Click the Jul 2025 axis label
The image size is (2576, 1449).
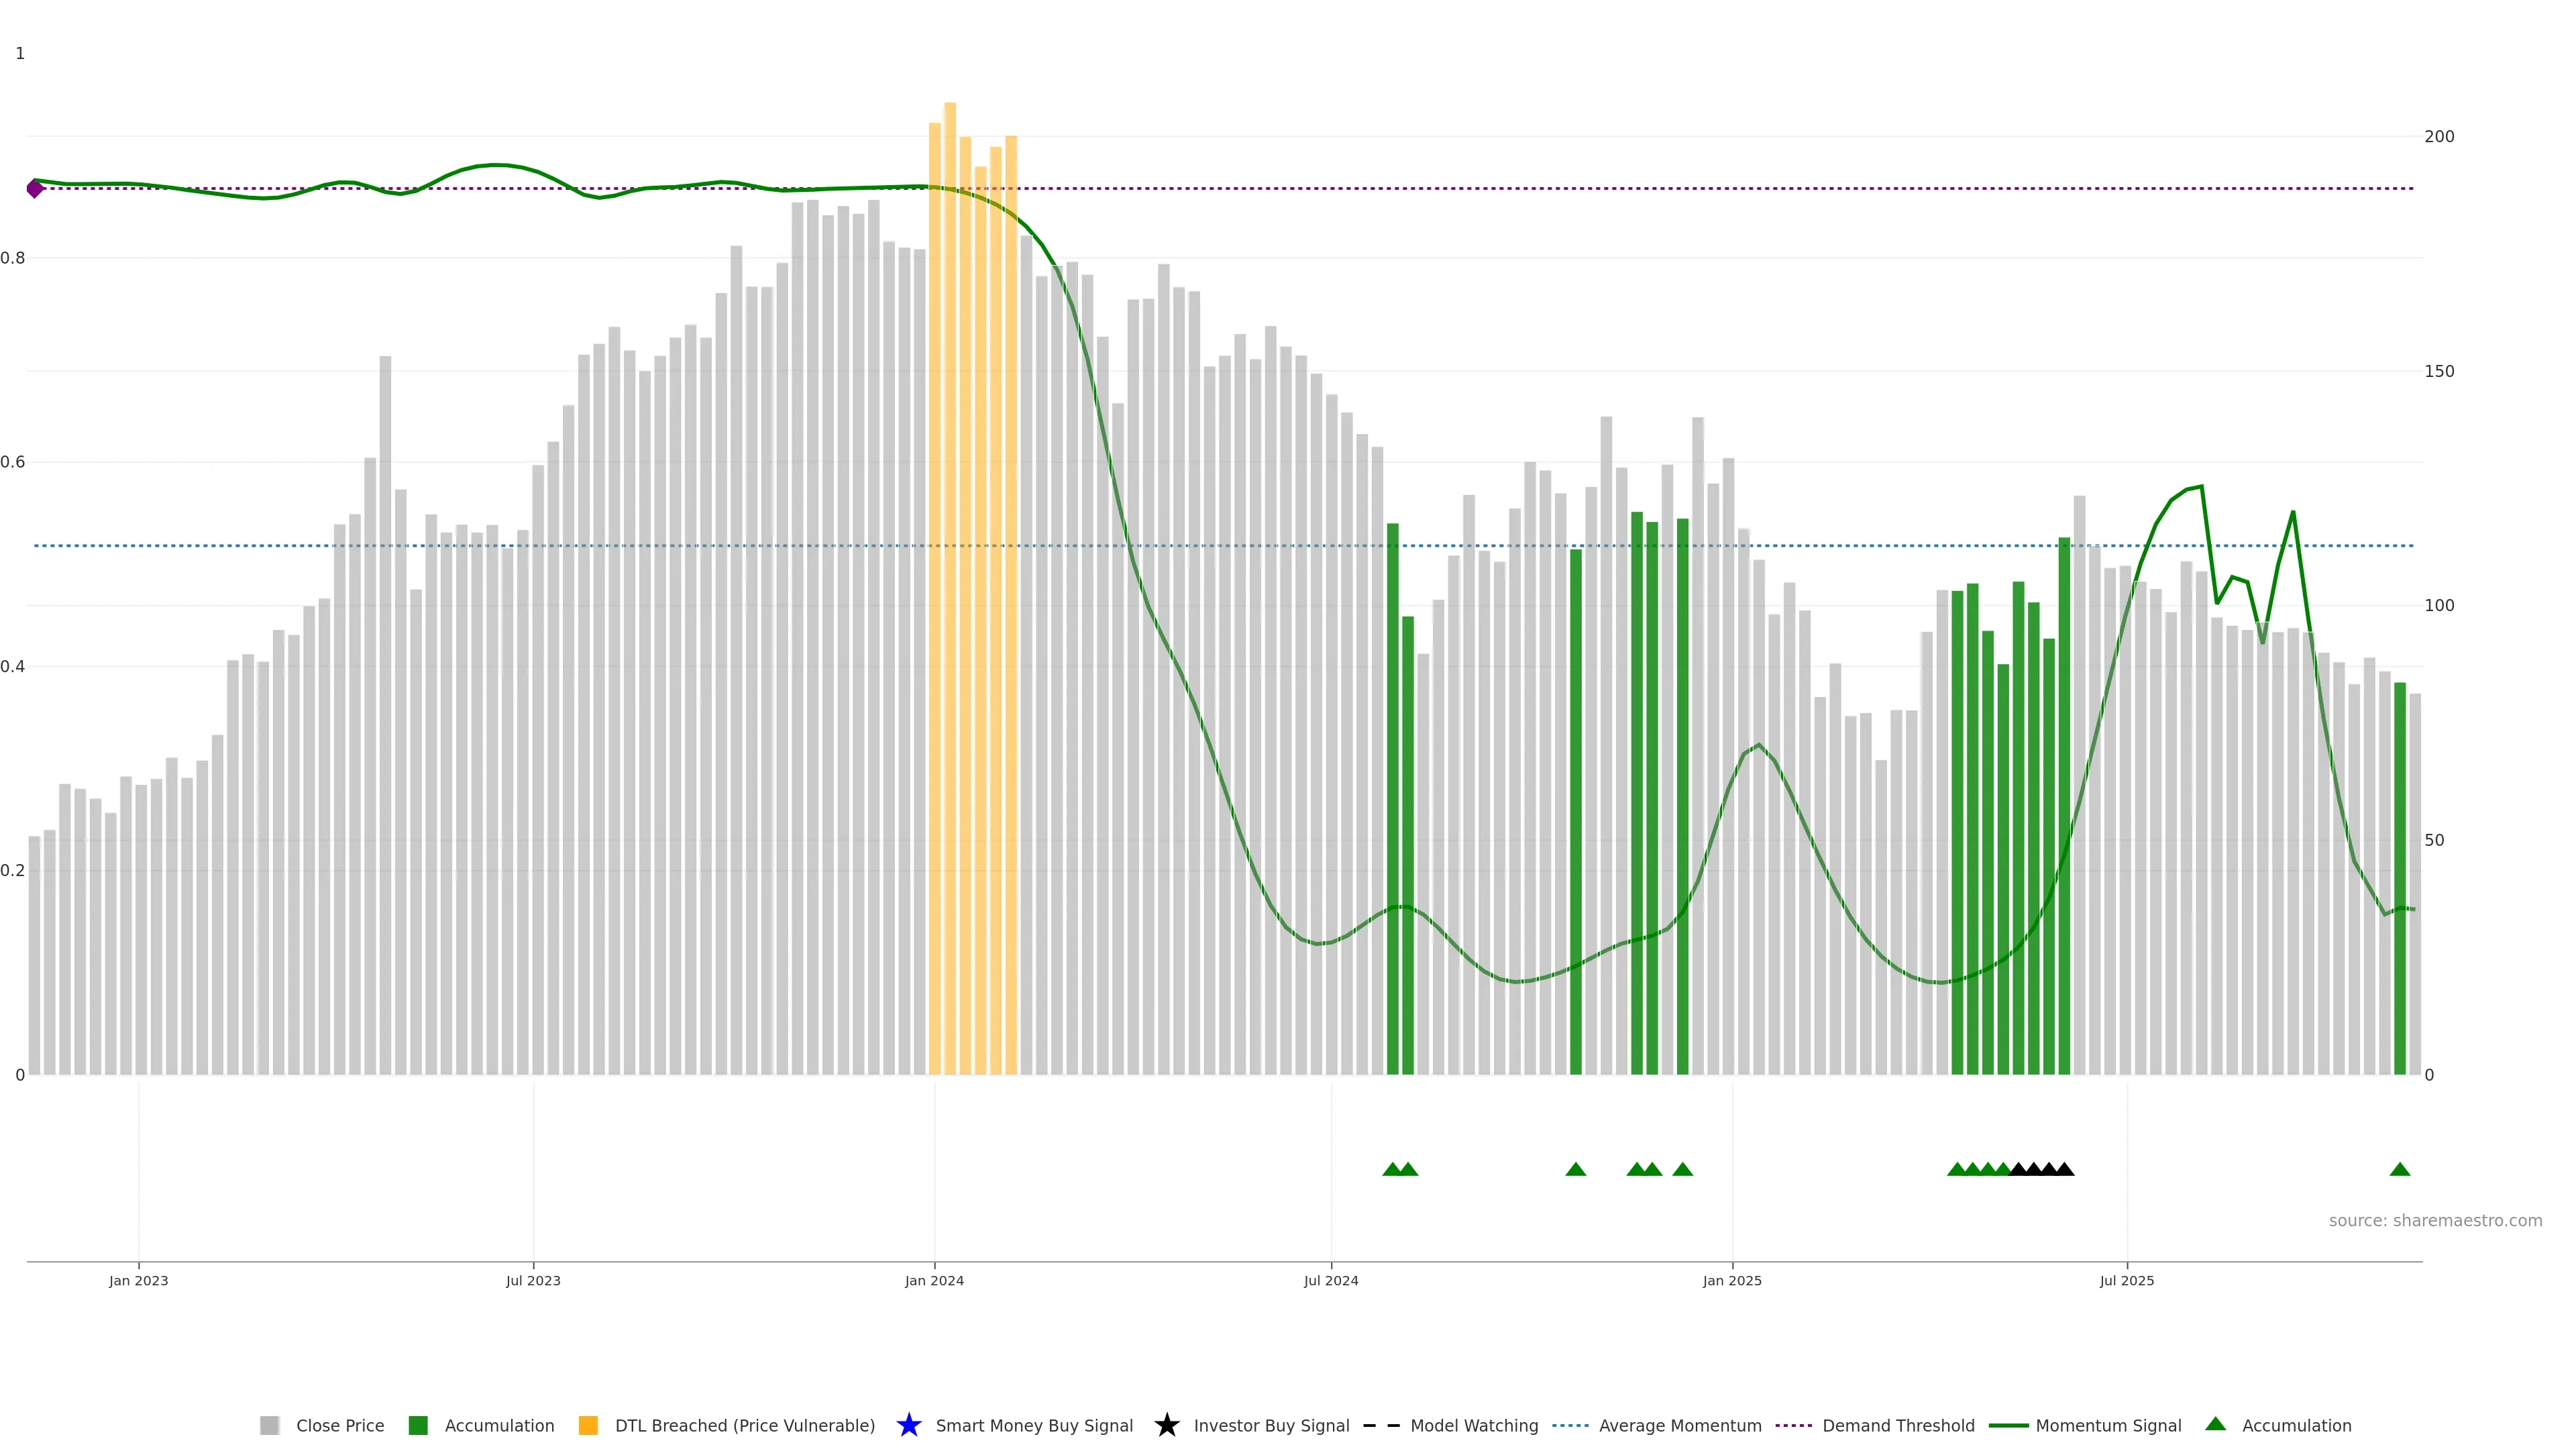tap(2126, 1280)
